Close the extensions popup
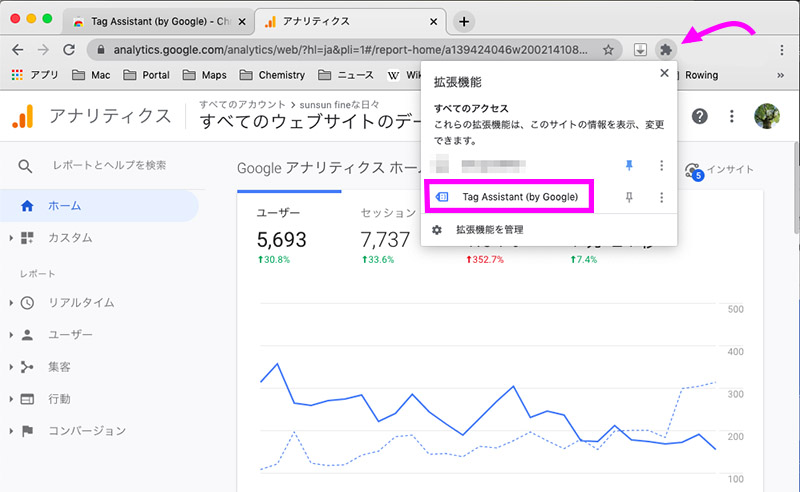This screenshot has width=800, height=492. (664, 73)
